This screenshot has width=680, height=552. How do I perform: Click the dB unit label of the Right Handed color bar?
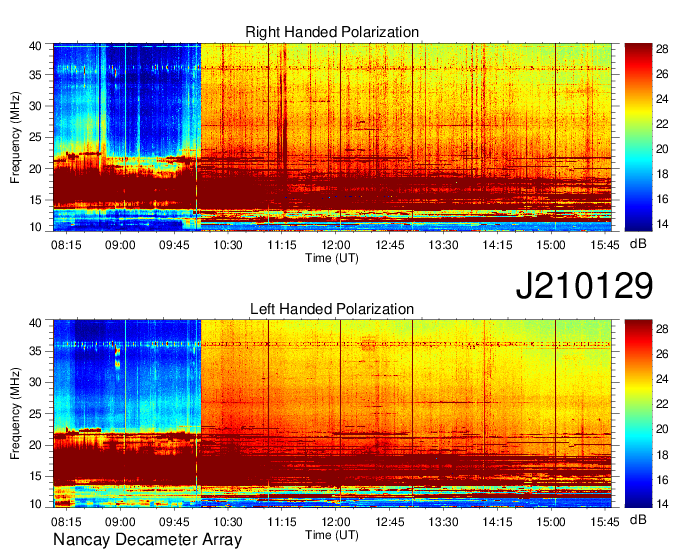coord(638,244)
